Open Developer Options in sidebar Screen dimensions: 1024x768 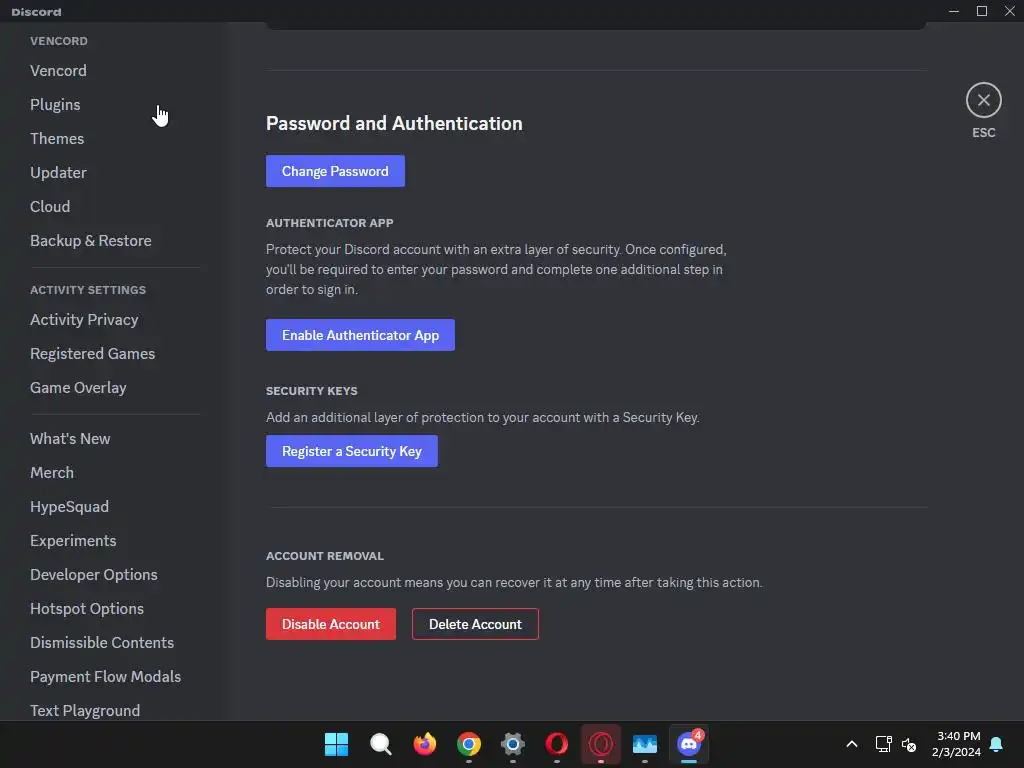click(x=94, y=574)
